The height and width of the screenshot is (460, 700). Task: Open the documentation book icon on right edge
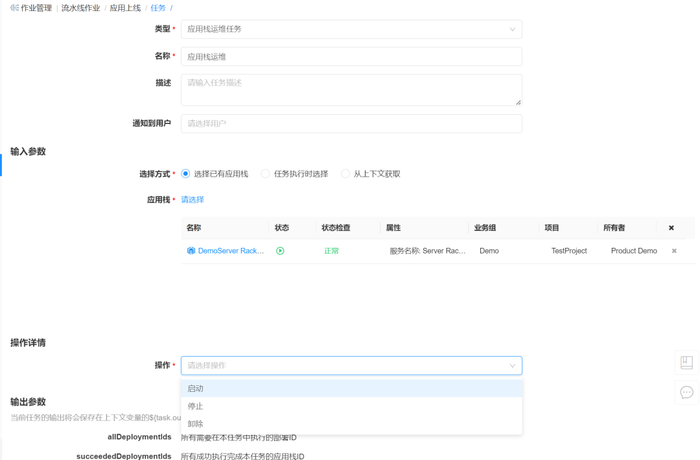click(686, 363)
